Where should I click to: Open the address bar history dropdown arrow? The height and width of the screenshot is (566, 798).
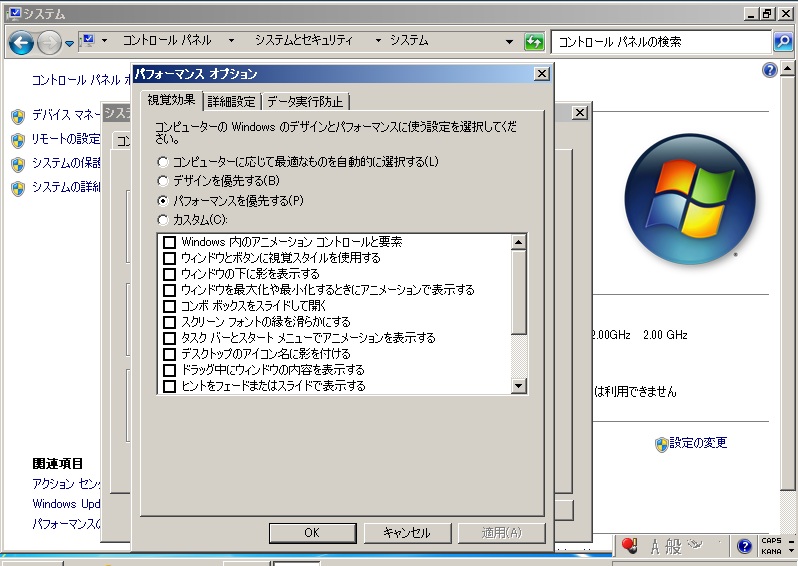pos(510,41)
